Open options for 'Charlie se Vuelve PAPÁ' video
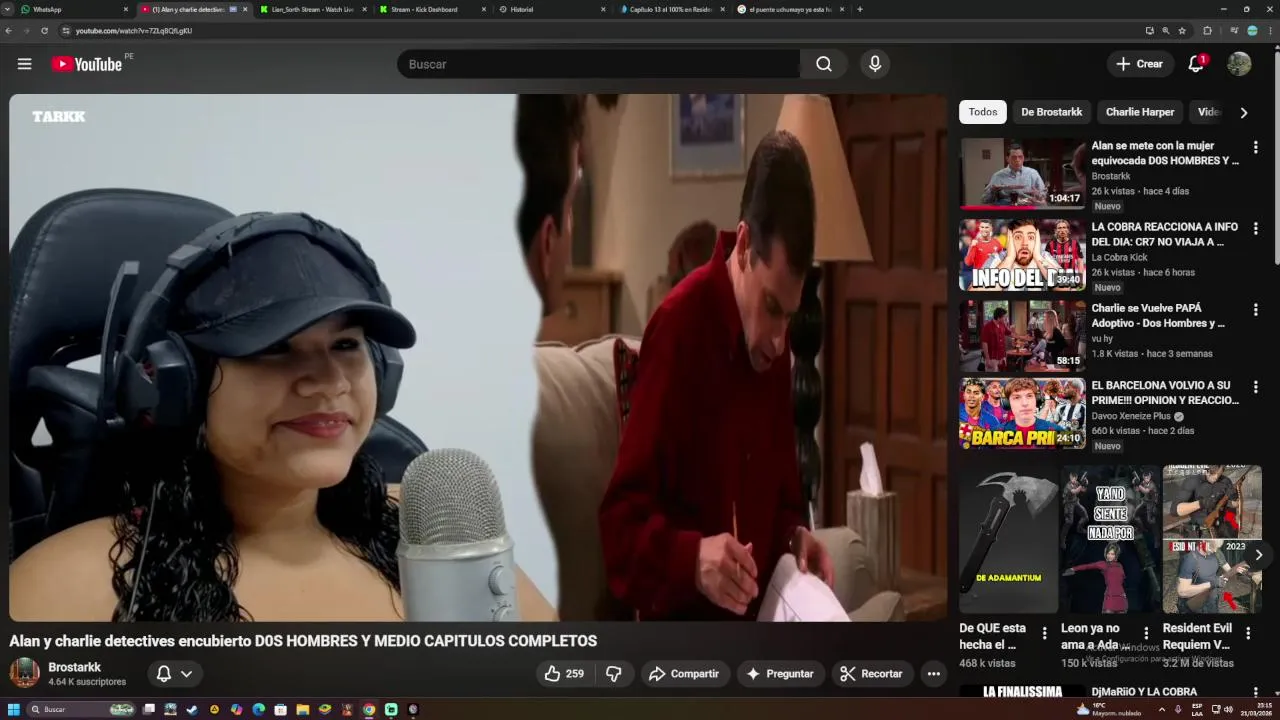Screen dimensions: 1280x720 (x=1255, y=310)
